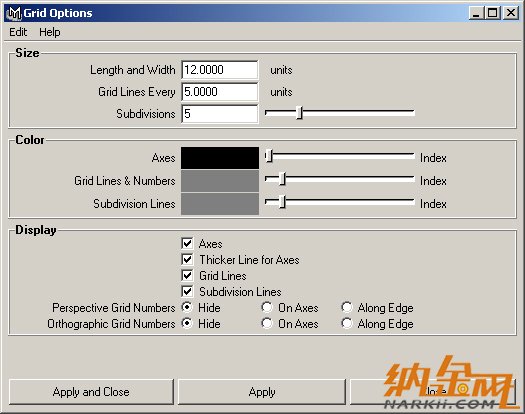Click the Apply button
This screenshot has height=414, width=525.
click(x=262, y=392)
